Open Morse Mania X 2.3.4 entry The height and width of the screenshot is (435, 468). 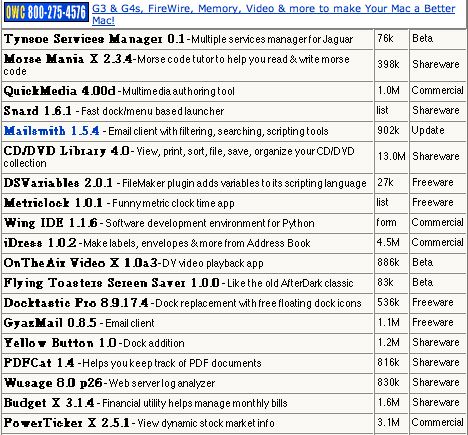(68, 59)
